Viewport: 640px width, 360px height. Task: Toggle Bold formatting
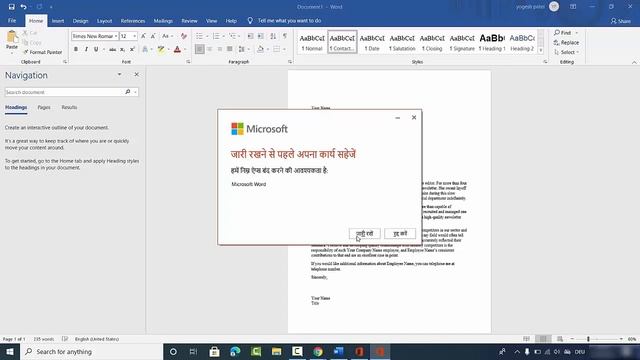point(76,49)
